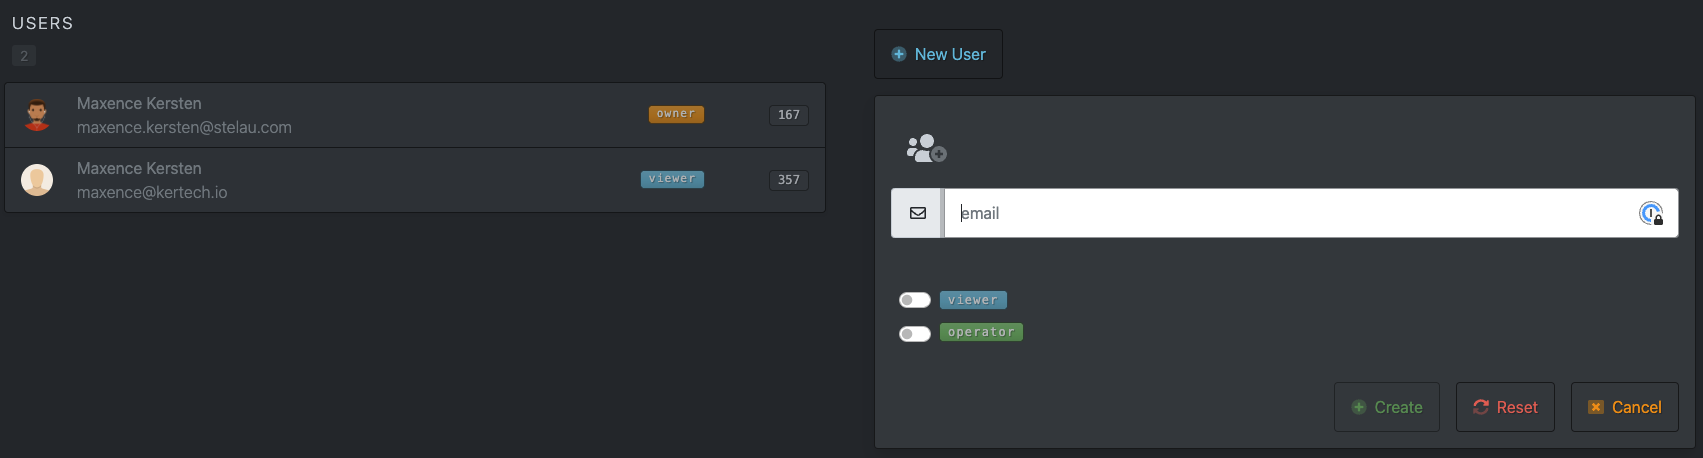Cancel the new user form
This screenshot has height=458, width=1703.
[1624, 407]
